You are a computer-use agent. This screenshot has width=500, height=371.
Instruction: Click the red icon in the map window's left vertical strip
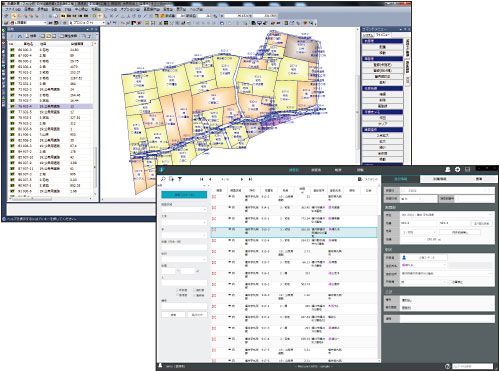click(3, 43)
